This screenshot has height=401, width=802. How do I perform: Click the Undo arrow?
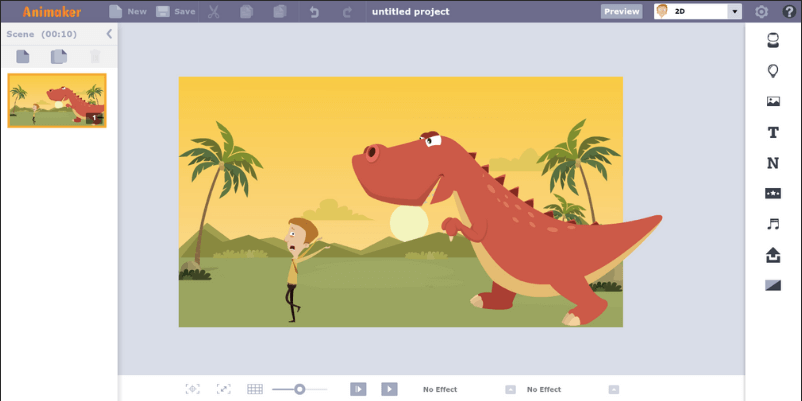click(x=314, y=12)
